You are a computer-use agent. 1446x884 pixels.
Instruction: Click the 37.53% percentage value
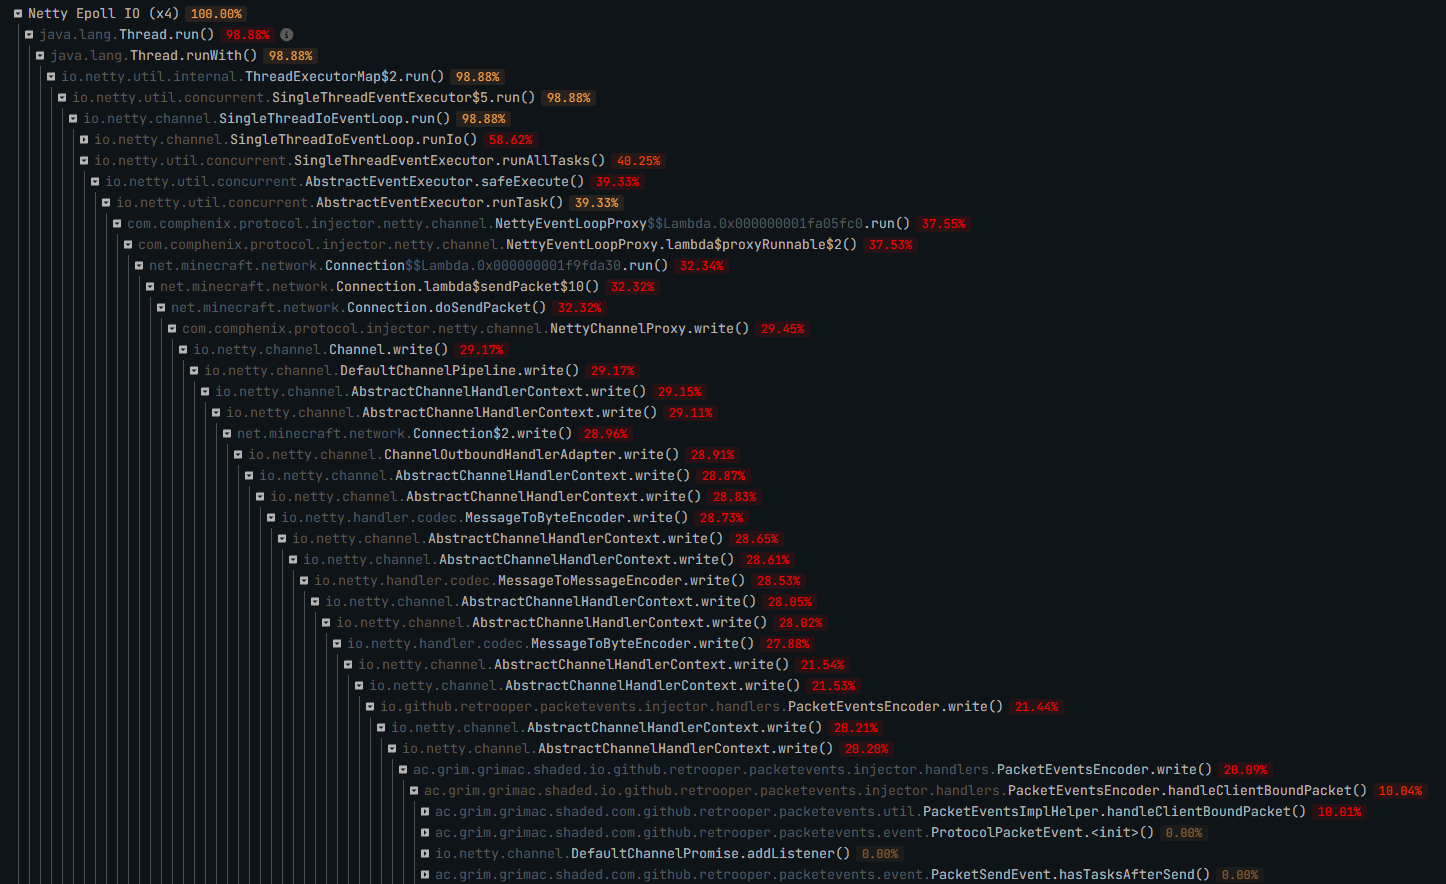891,245
